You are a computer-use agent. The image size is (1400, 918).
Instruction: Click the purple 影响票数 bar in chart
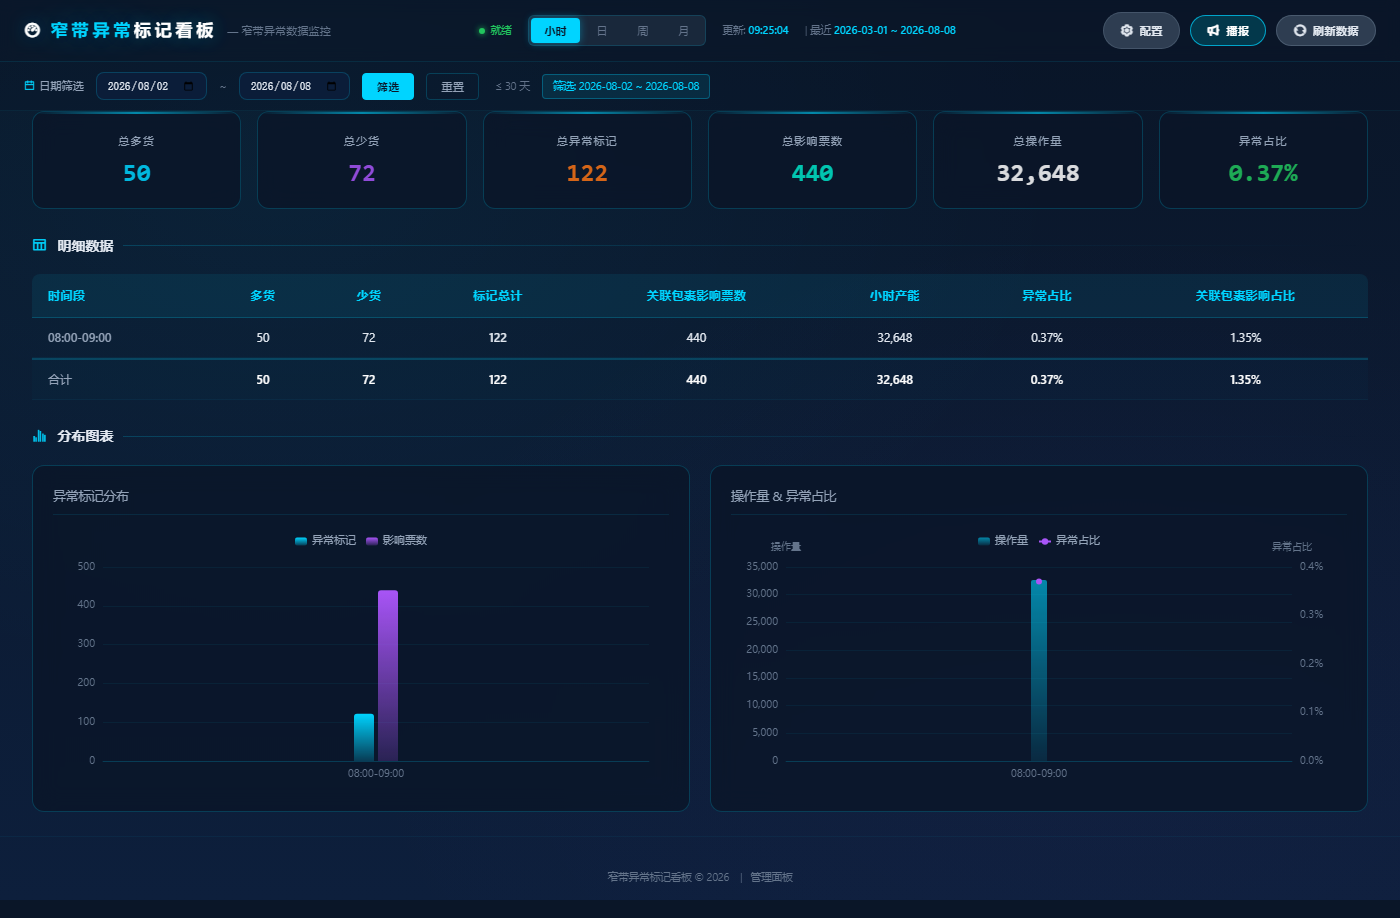pos(388,676)
